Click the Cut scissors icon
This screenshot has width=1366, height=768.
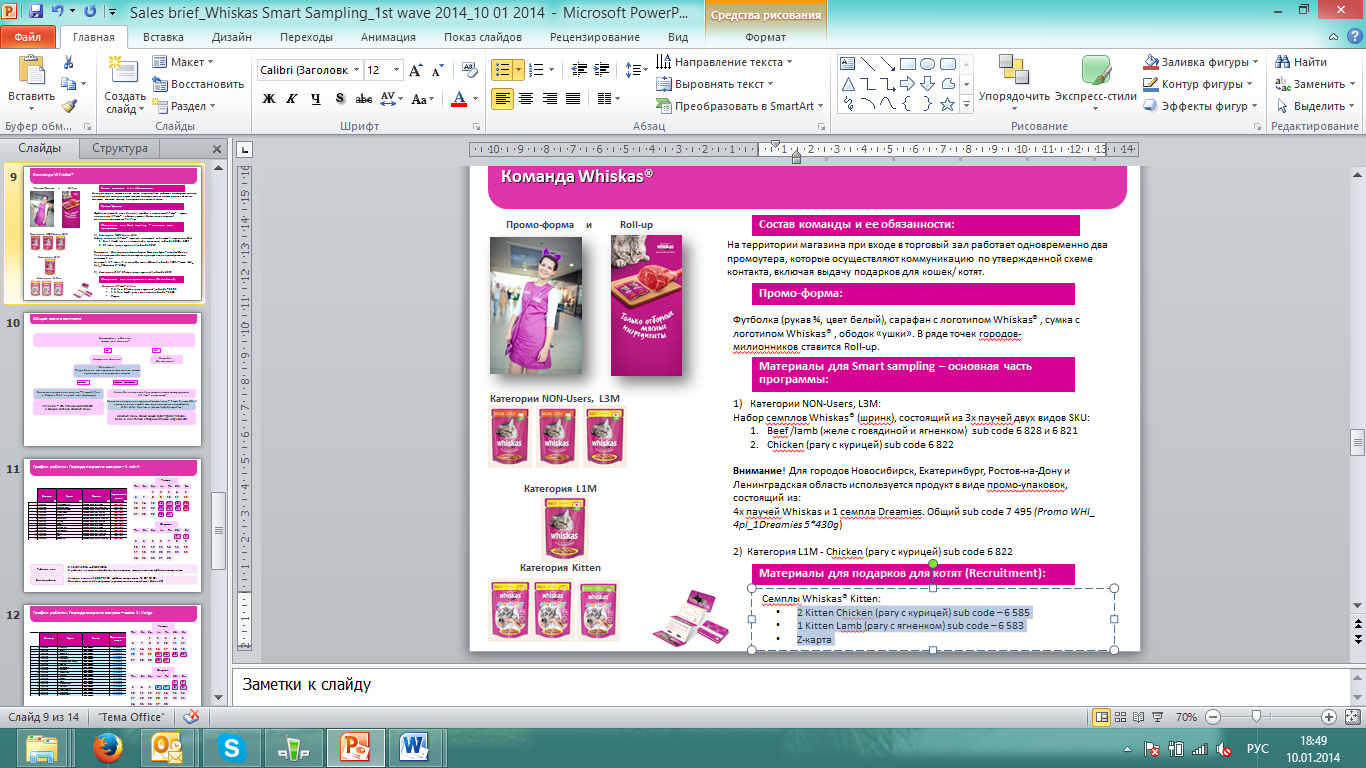(69, 62)
